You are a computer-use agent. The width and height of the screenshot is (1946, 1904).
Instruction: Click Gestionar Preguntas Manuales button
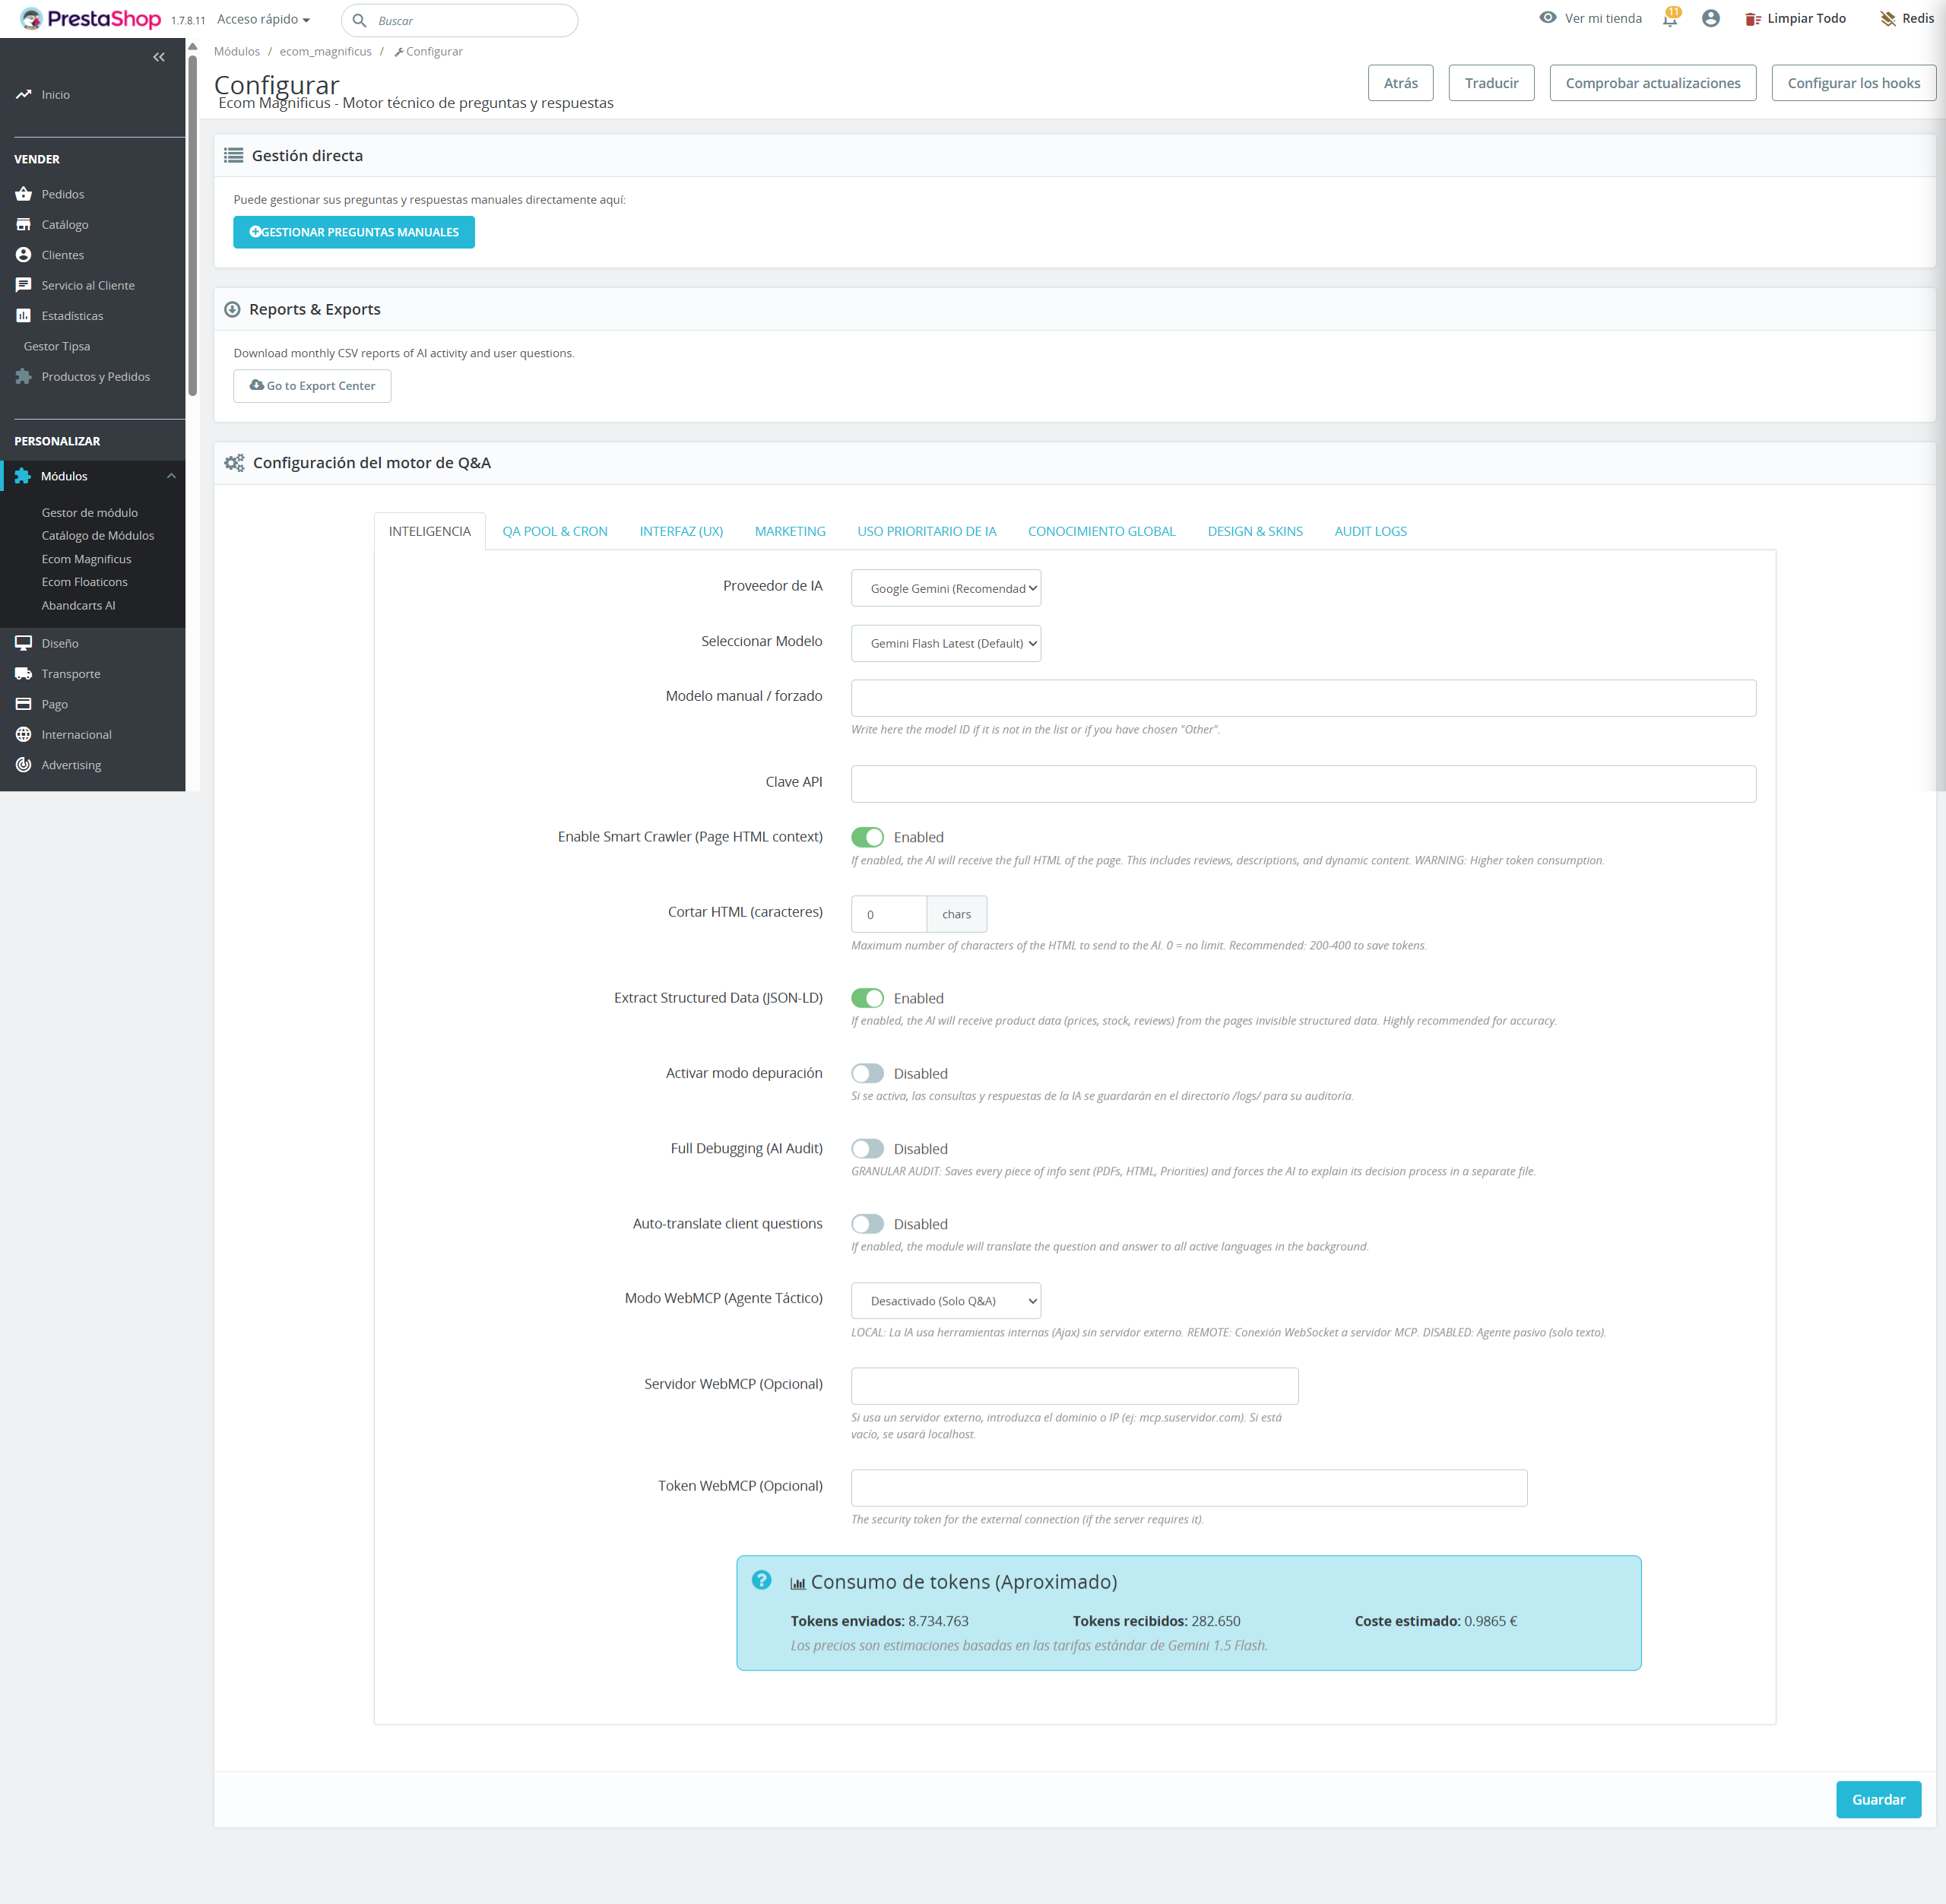click(354, 232)
